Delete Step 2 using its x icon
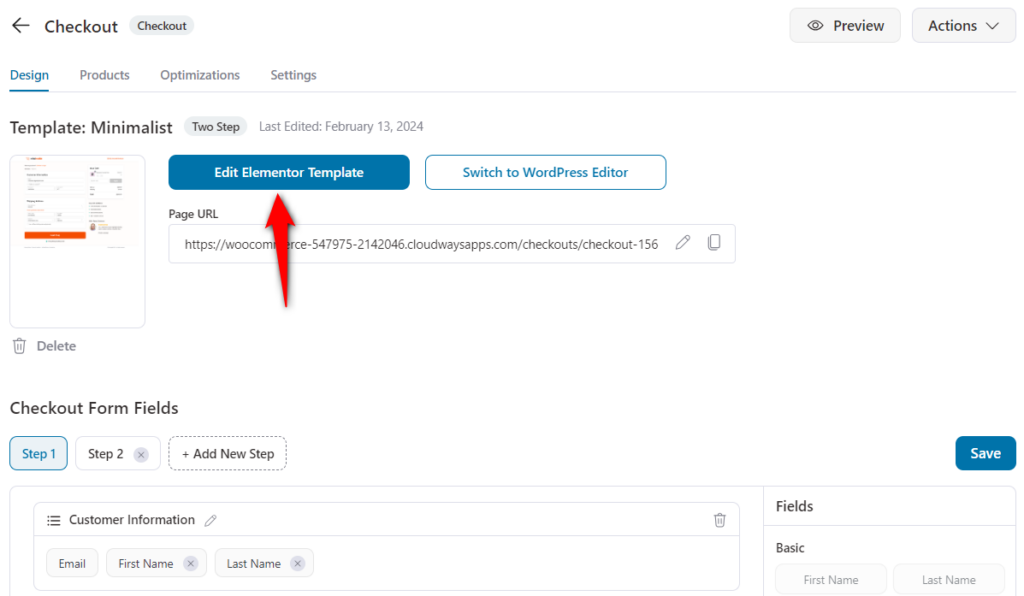 pos(139,453)
